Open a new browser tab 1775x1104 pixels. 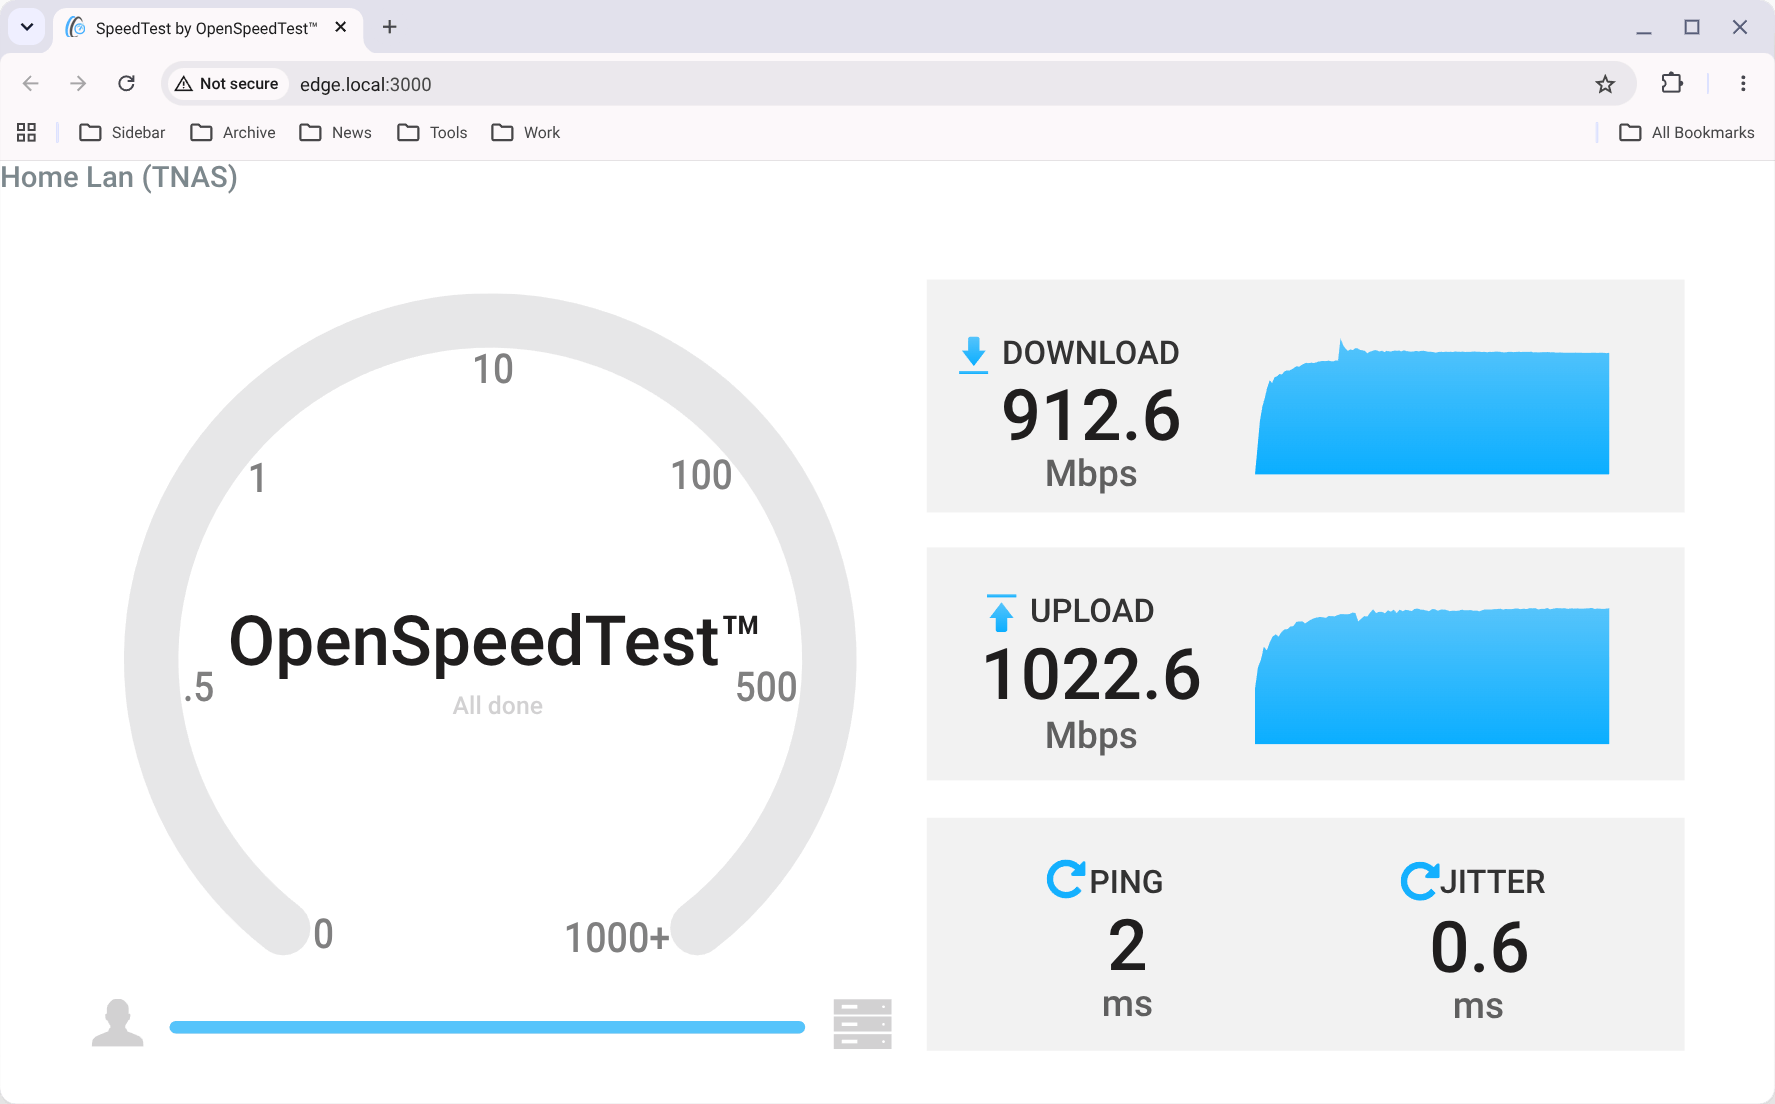390,27
